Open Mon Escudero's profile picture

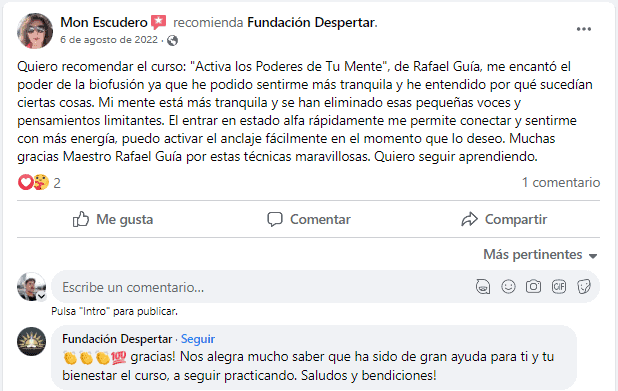[x=35, y=30]
